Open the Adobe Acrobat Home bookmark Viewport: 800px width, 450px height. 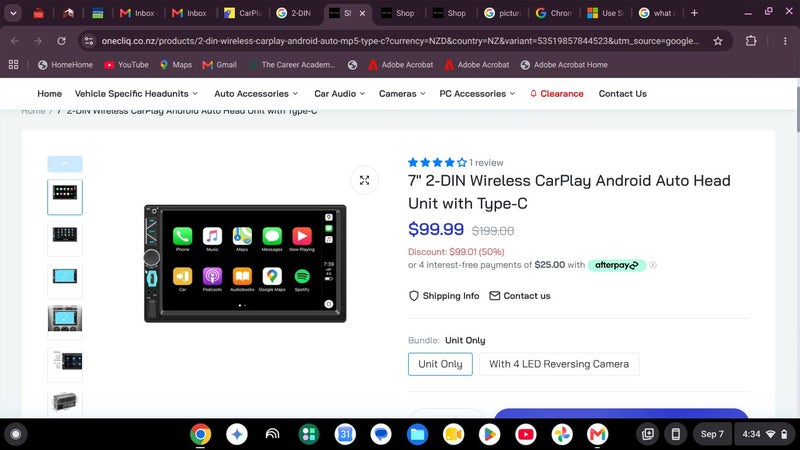(564, 65)
